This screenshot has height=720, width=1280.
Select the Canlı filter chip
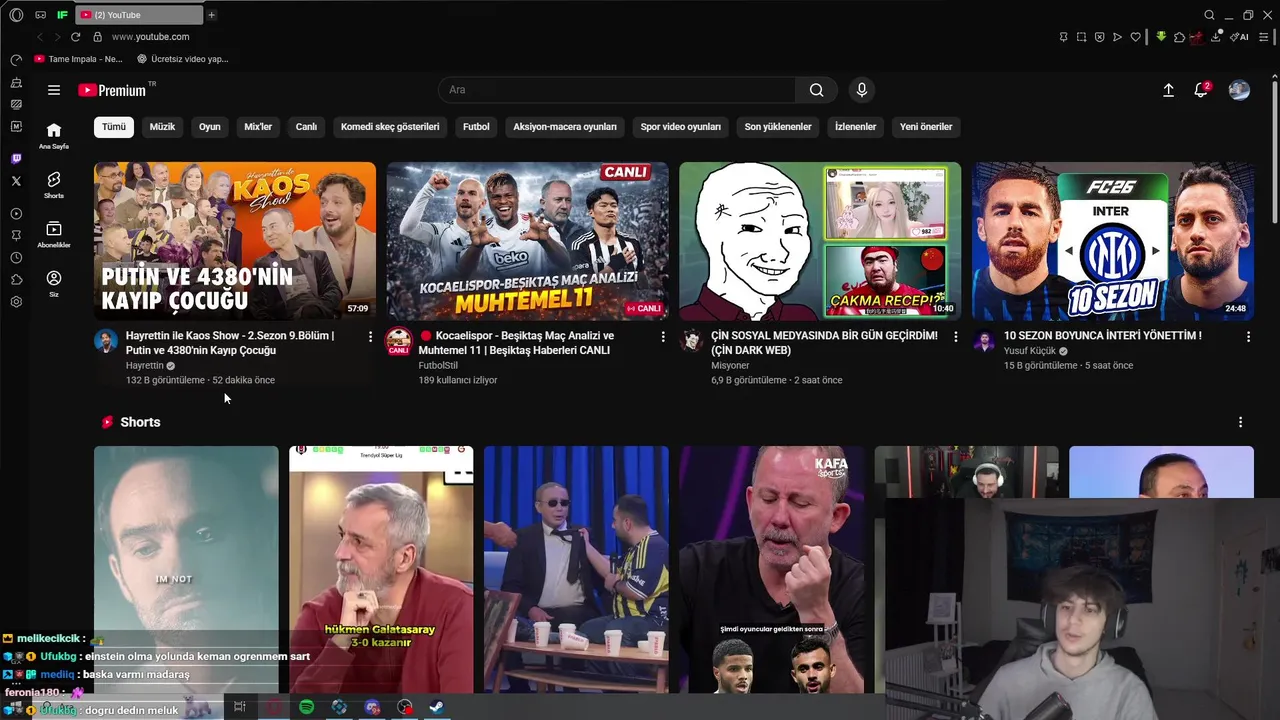point(306,127)
